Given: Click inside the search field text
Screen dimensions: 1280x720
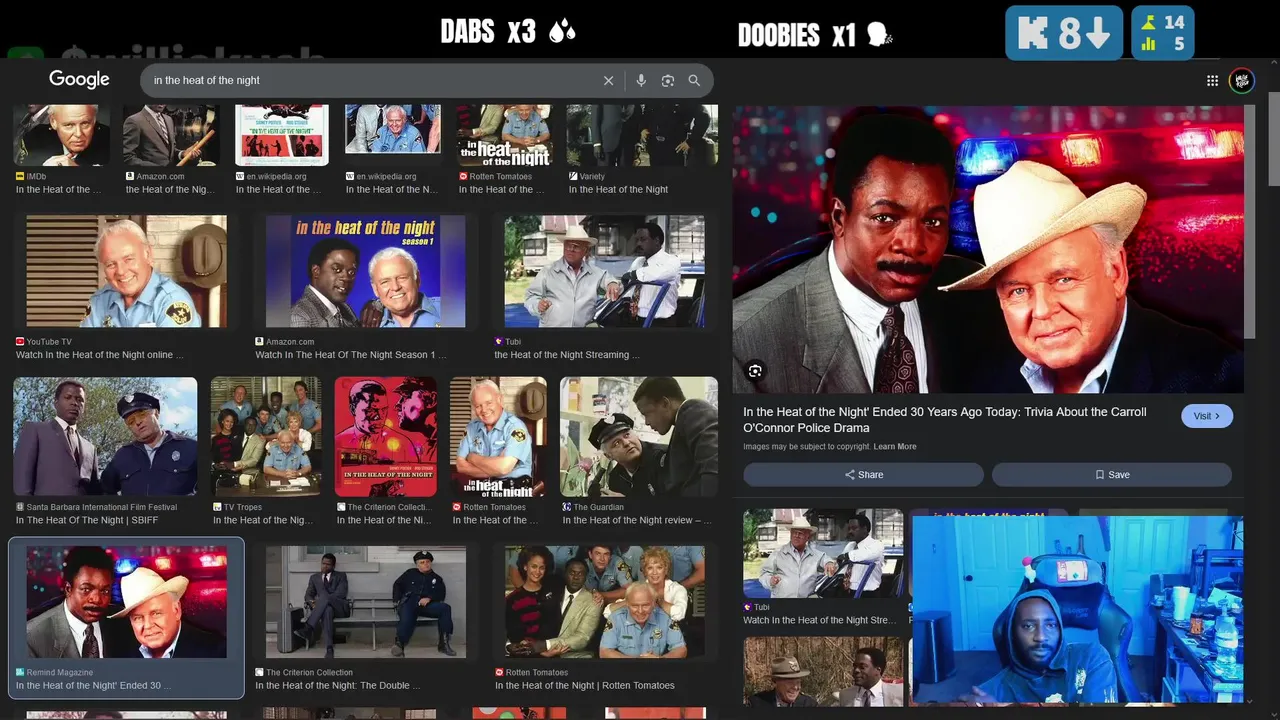Looking at the screenshot, I should click(207, 80).
